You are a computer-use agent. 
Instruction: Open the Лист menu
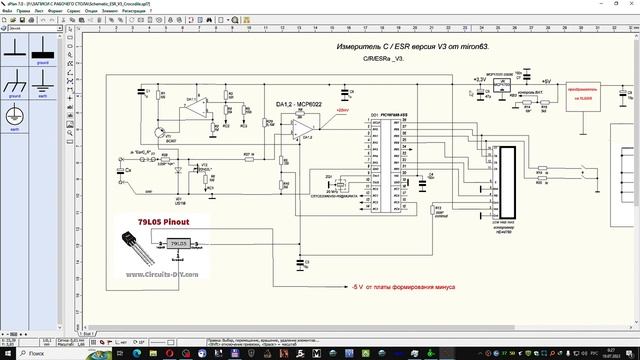tap(39, 11)
